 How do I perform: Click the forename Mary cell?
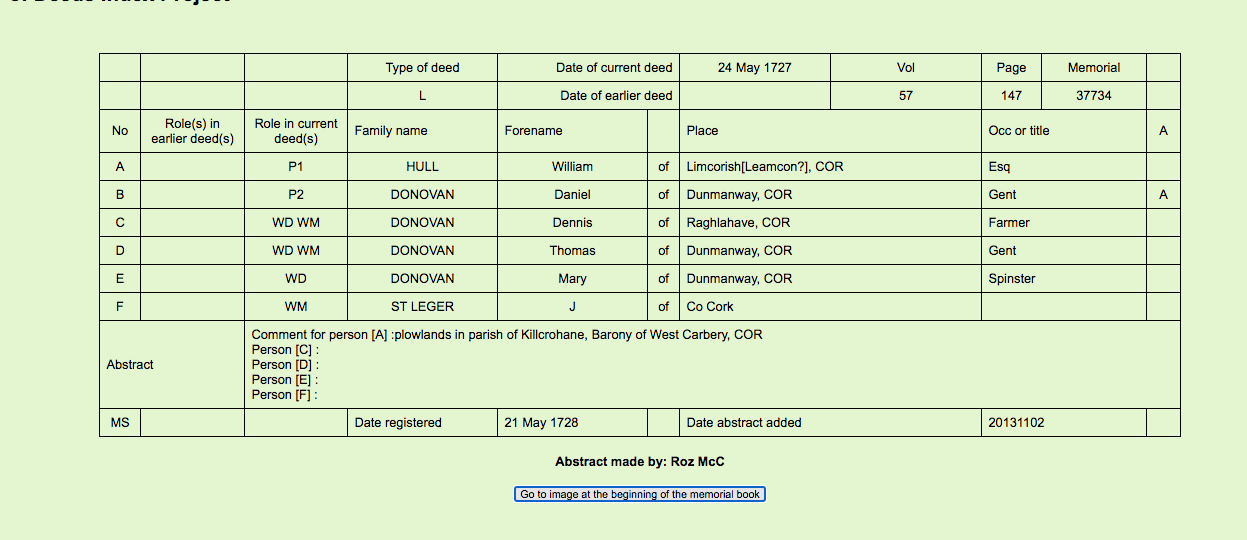(x=572, y=279)
